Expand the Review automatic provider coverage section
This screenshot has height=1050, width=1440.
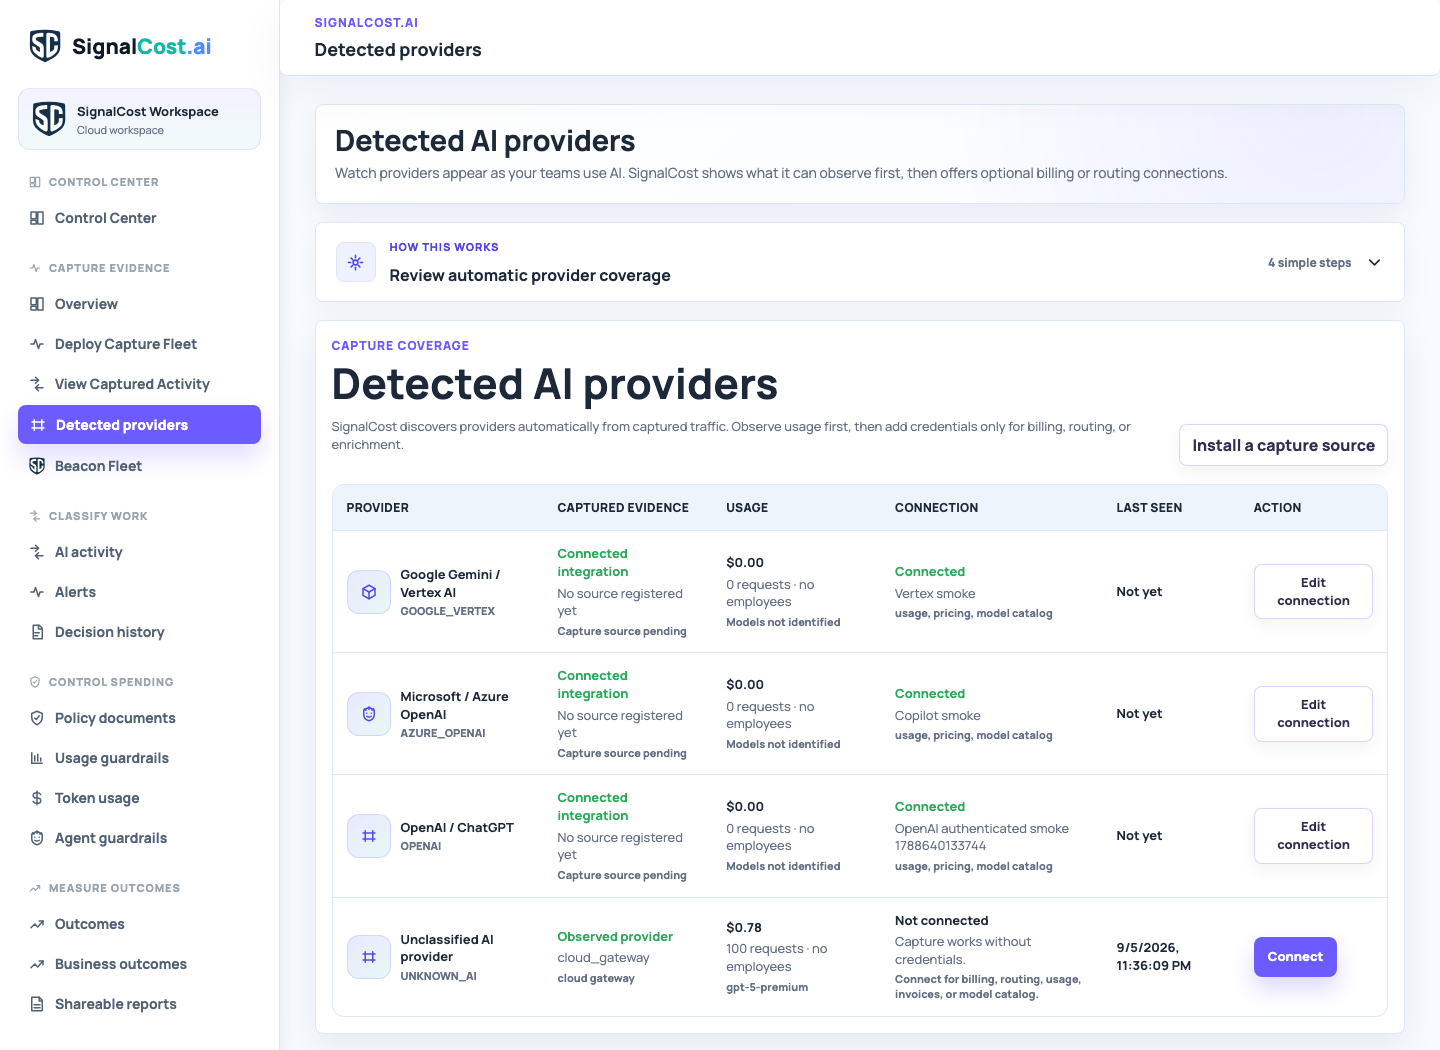860,262
